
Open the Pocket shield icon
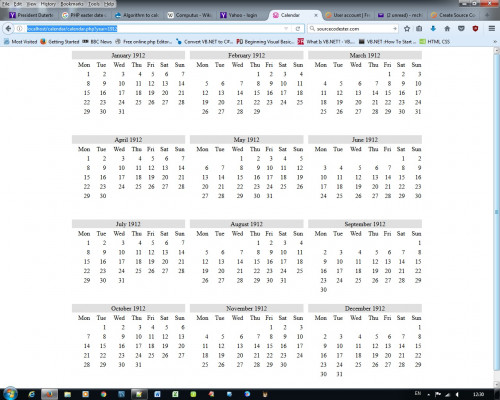[461, 29]
